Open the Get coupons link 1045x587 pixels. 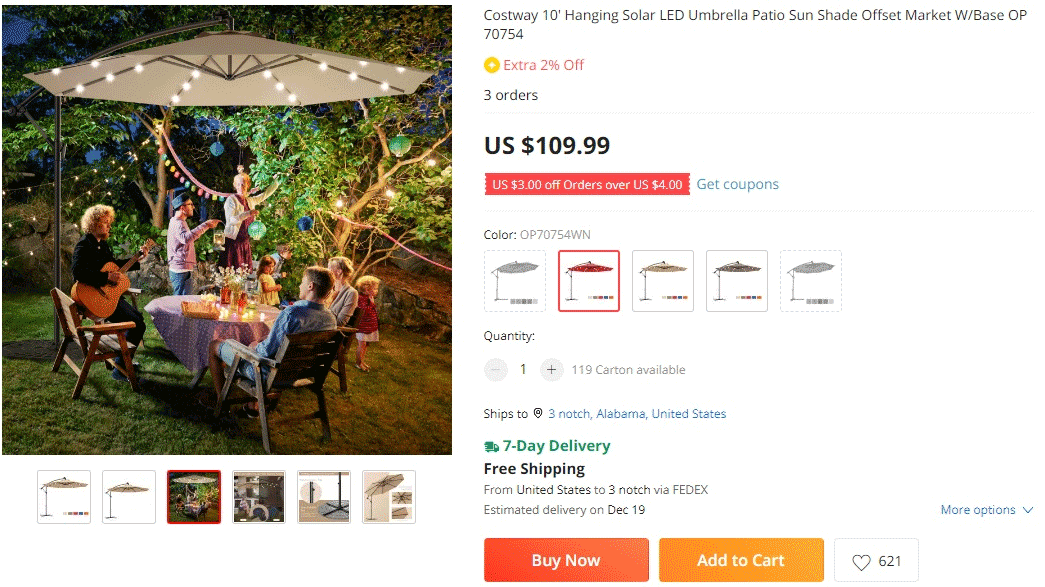[737, 184]
